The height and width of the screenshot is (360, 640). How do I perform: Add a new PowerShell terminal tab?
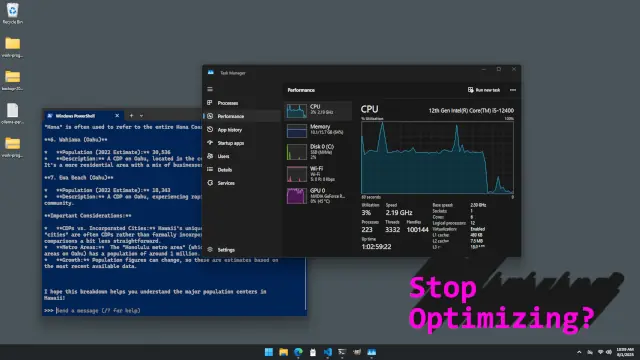click(131, 116)
